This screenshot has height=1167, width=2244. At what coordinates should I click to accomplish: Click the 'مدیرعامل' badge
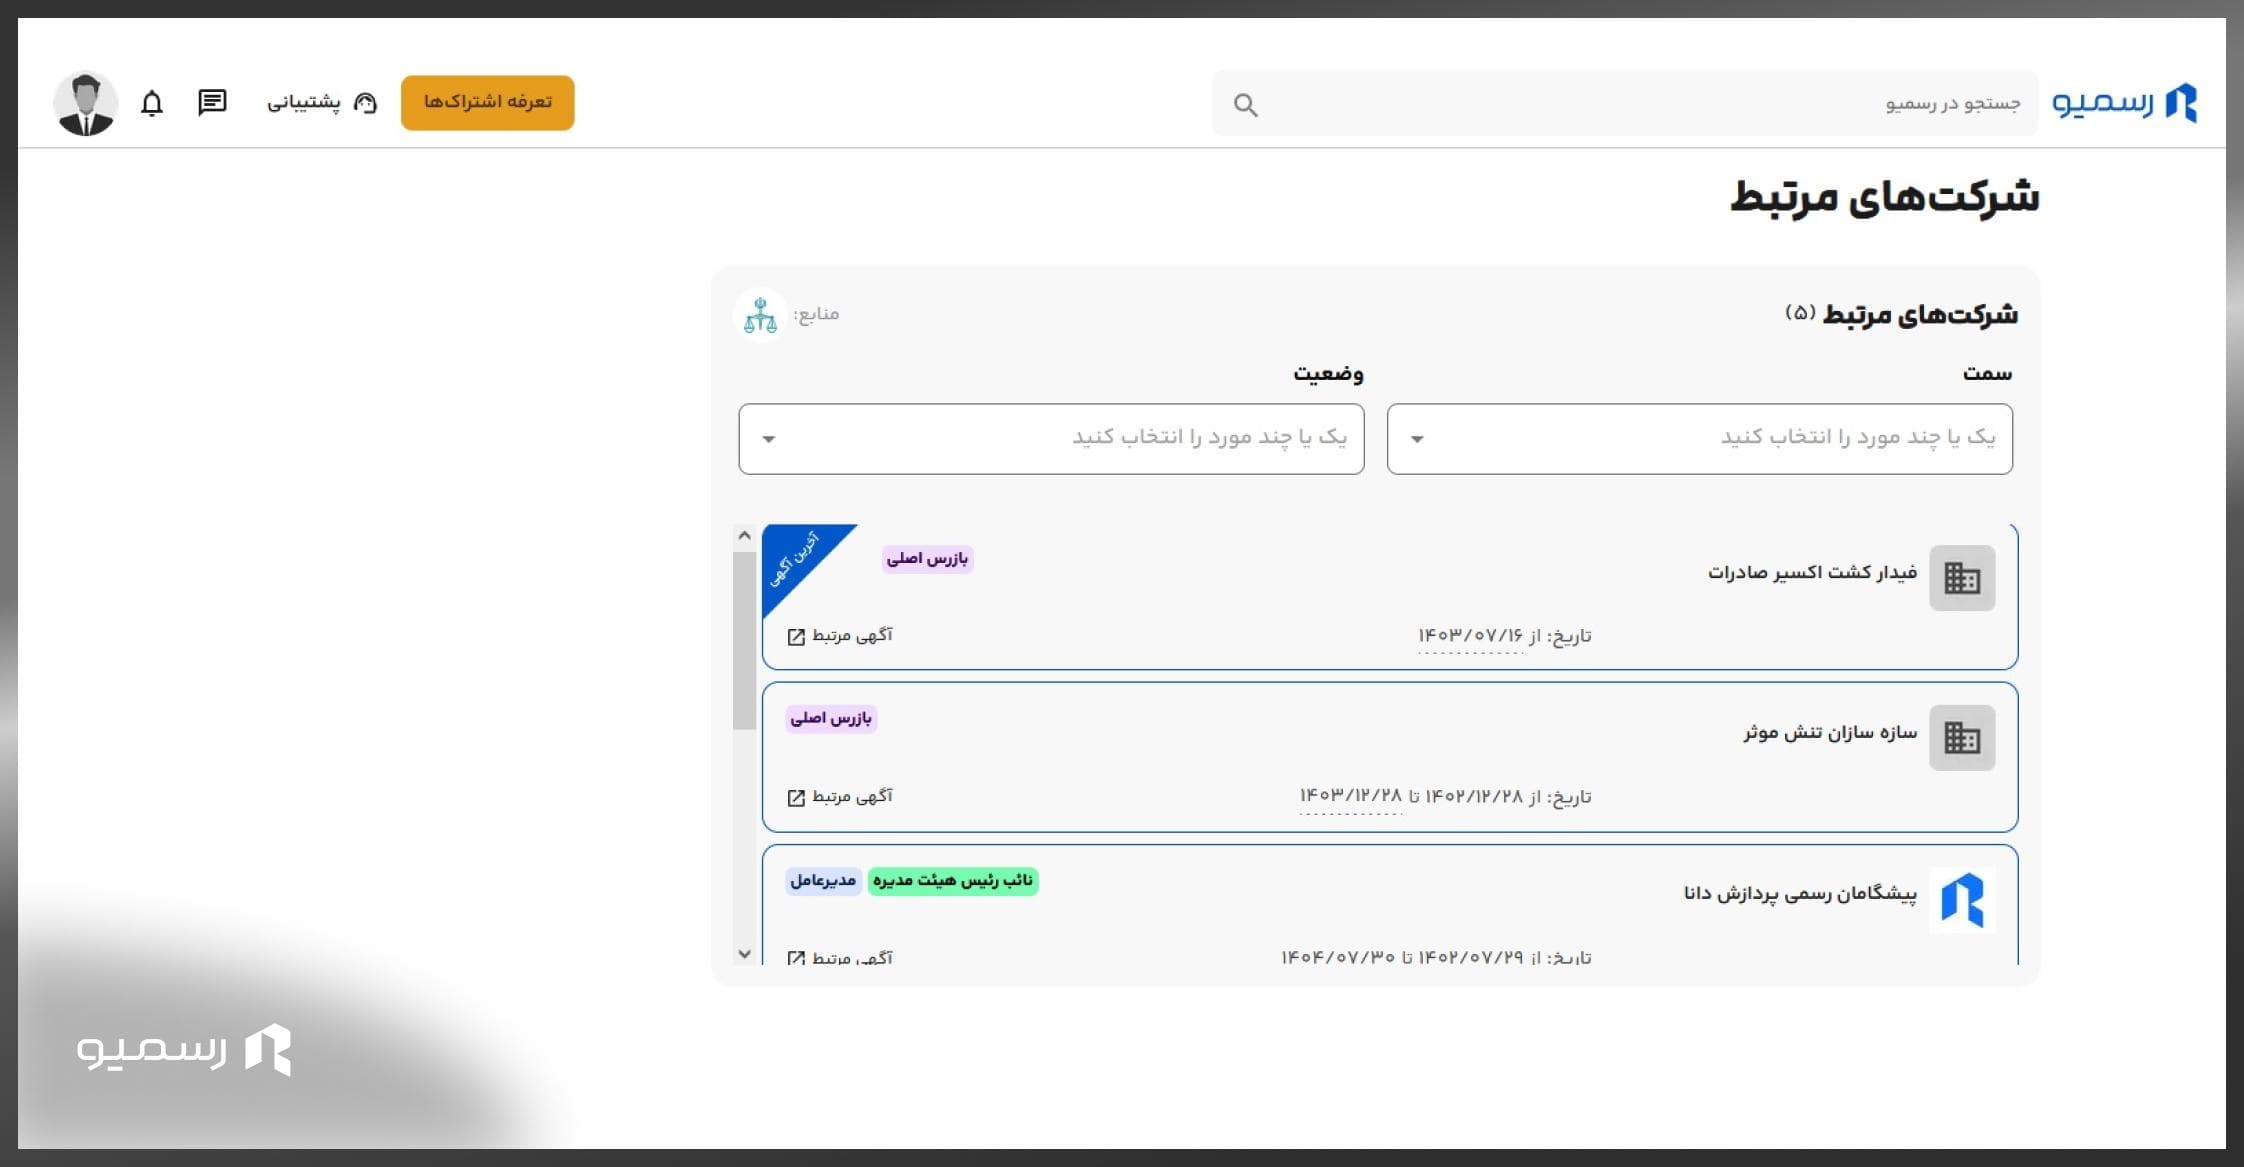(x=823, y=881)
